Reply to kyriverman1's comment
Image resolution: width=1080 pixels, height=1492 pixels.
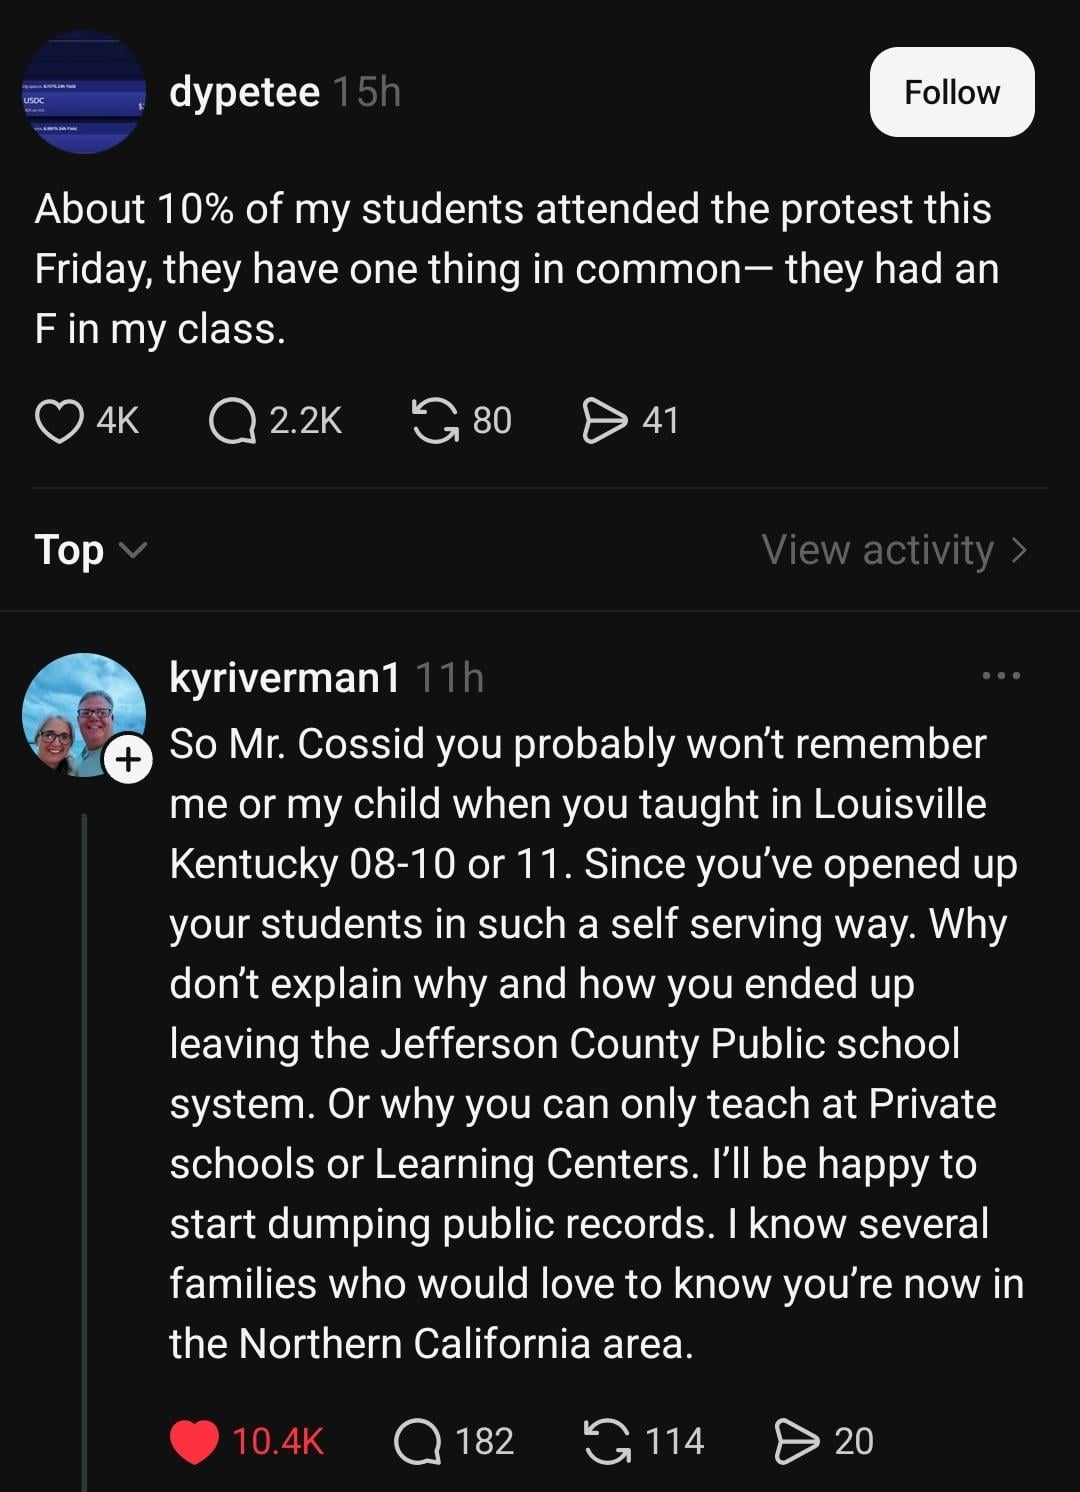point(417,1441)
